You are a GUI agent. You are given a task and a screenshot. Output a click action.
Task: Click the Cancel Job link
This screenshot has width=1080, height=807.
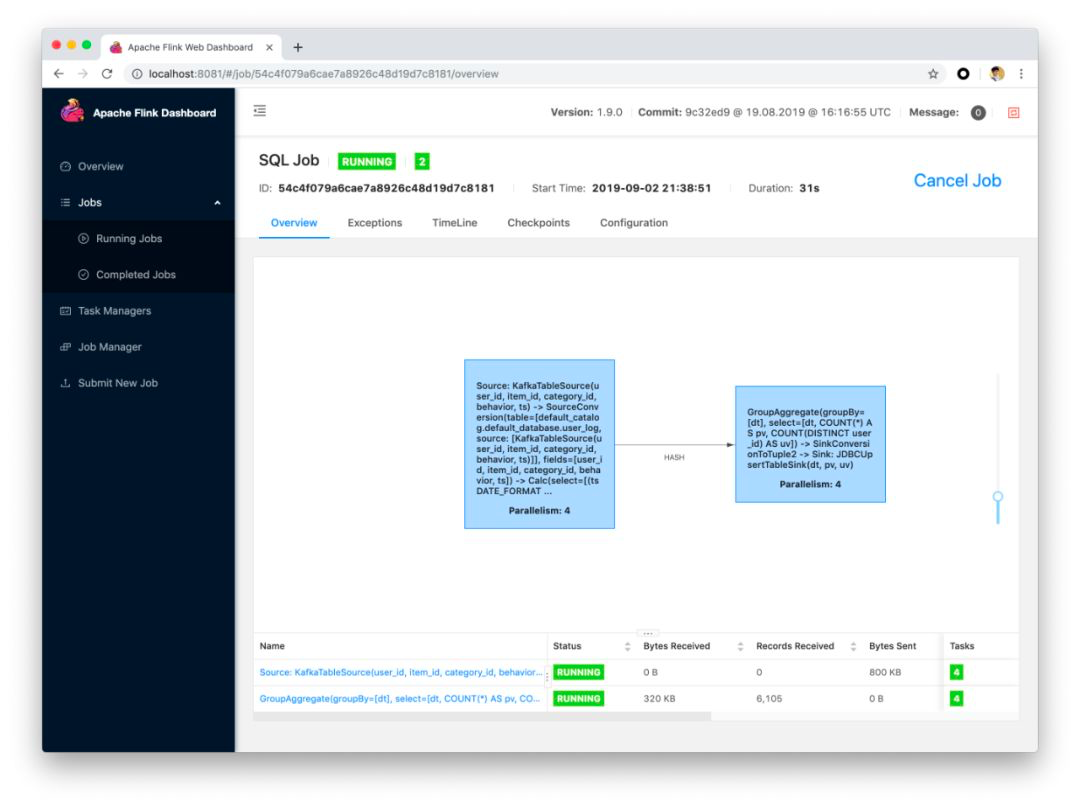(x=957, y=180)
